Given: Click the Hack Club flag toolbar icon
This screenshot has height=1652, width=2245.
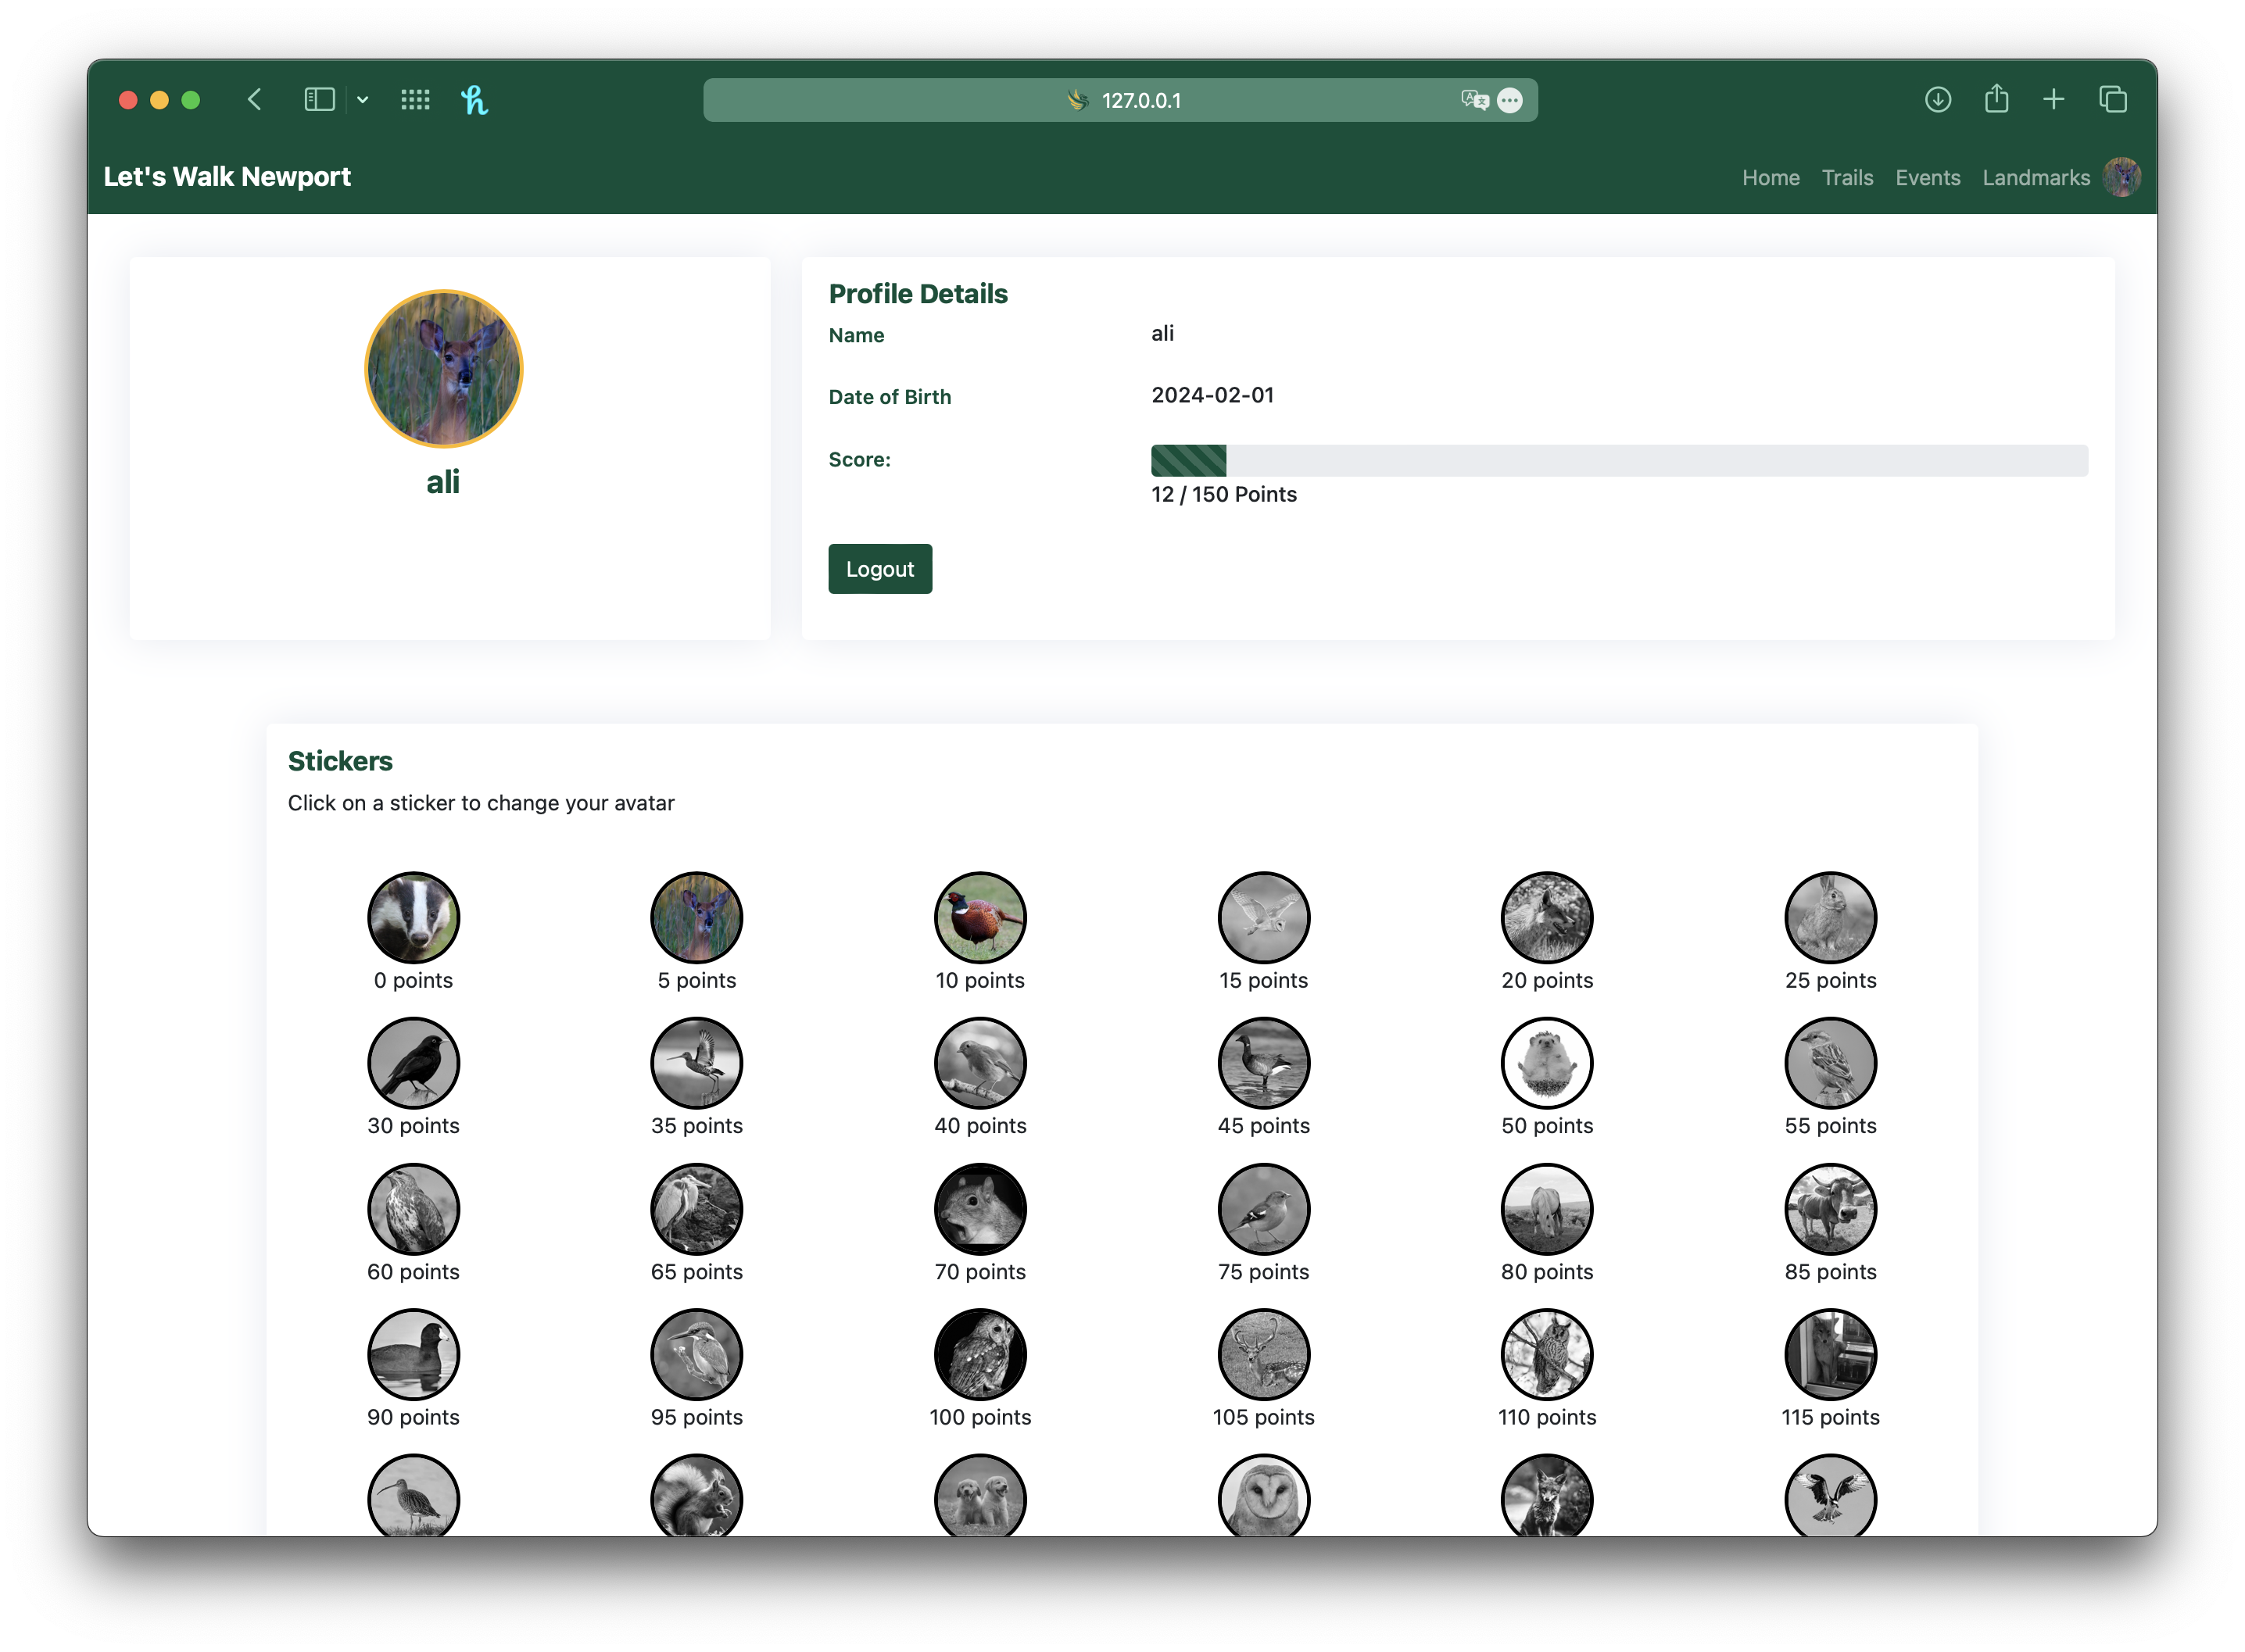Looking at the screenshot, I should [475, 99].
